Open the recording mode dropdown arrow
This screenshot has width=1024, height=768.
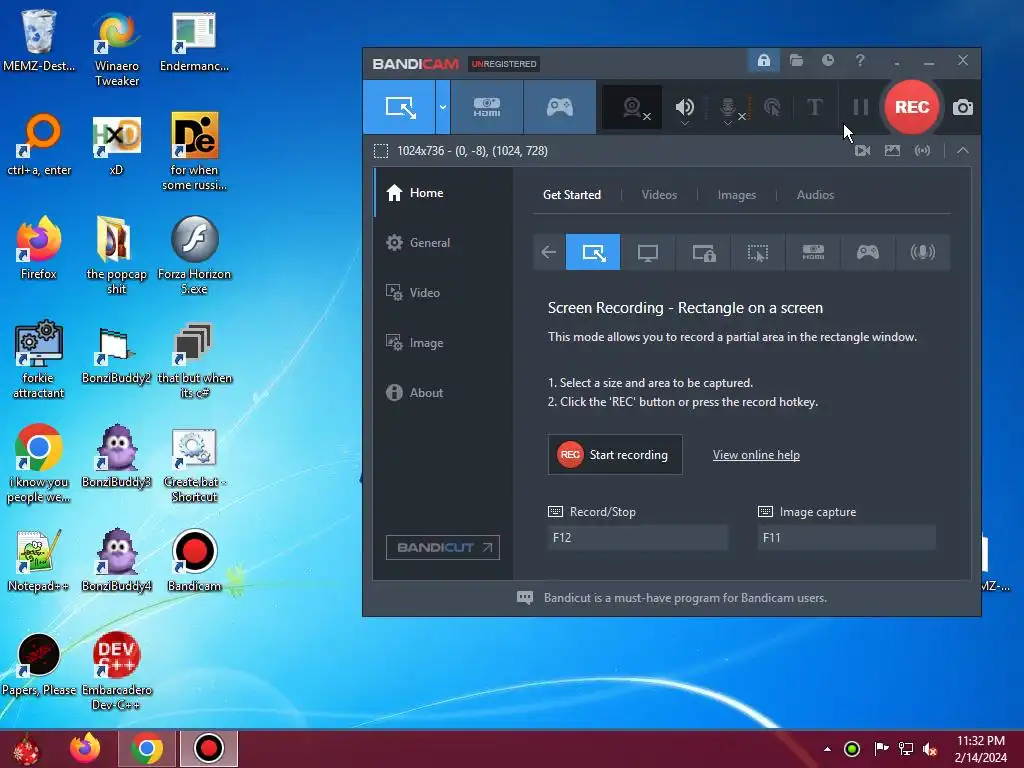click(443, 107)
